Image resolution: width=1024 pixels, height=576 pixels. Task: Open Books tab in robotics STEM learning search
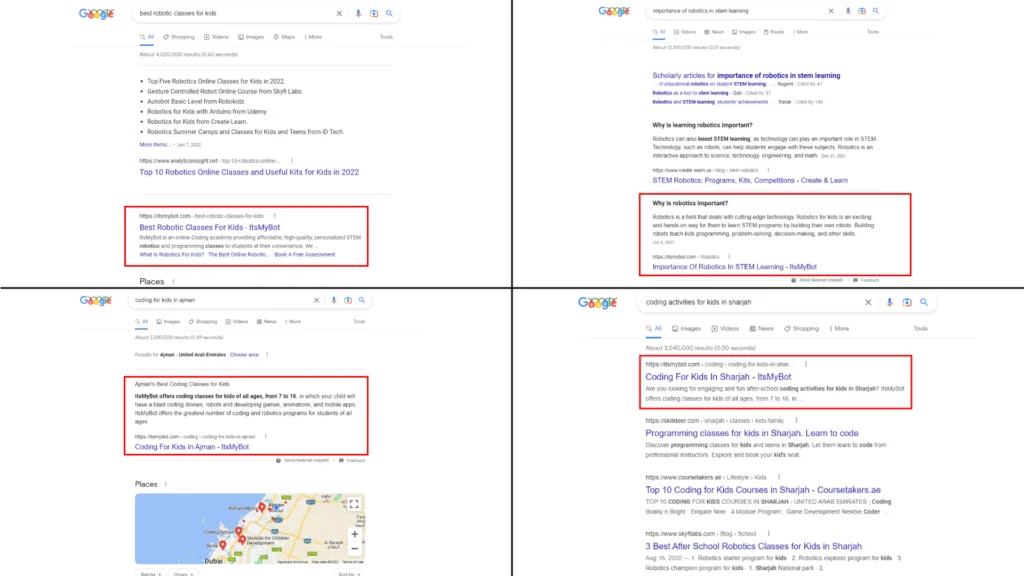pos(774,32)
